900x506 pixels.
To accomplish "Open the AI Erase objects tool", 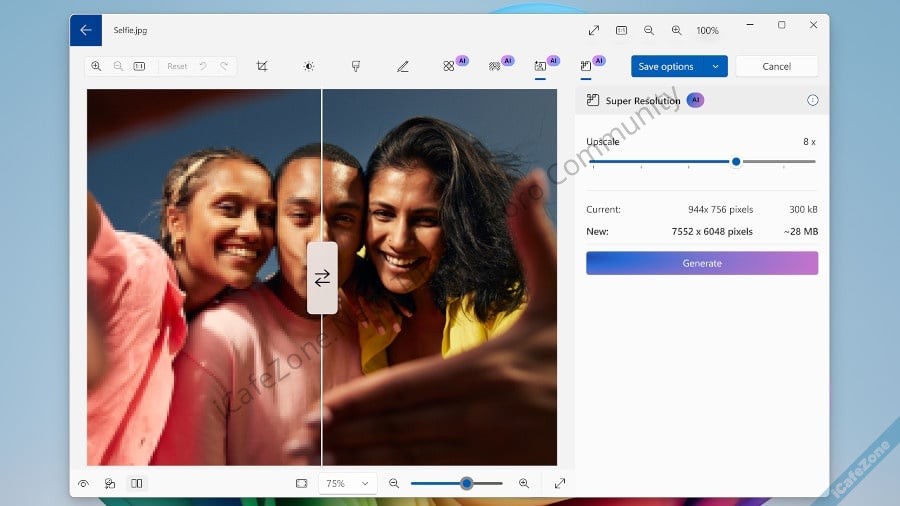I will click(450, 66).
